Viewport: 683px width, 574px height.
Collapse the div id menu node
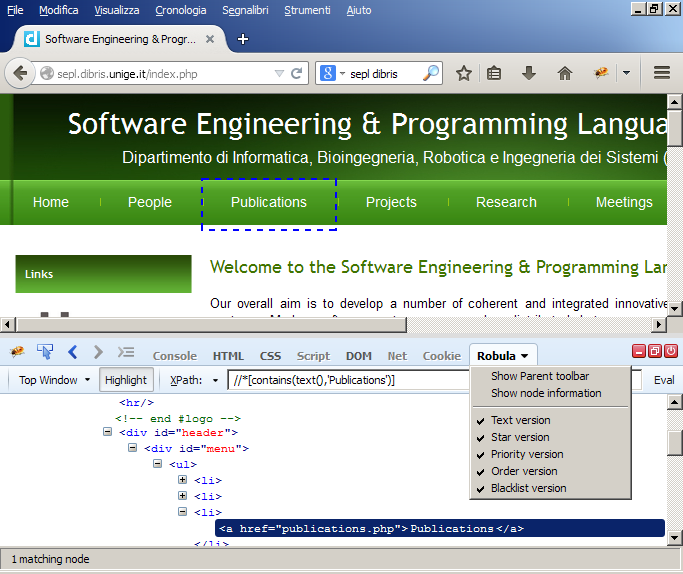tap(132, 448)
